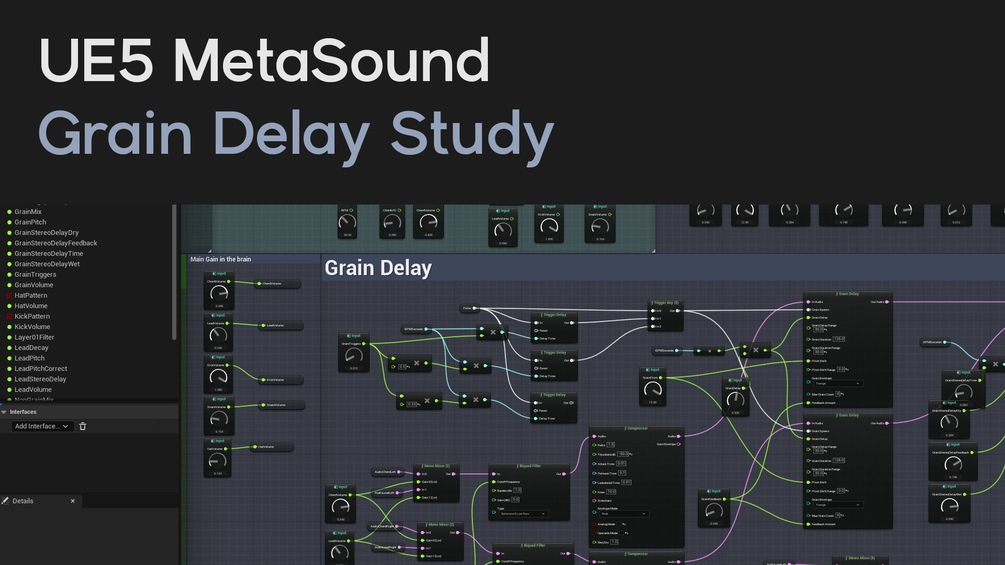The height and width of the screenshot is (565, 1005).
Task: Select the lower Grain Delay node header
Action: point(847,415)
